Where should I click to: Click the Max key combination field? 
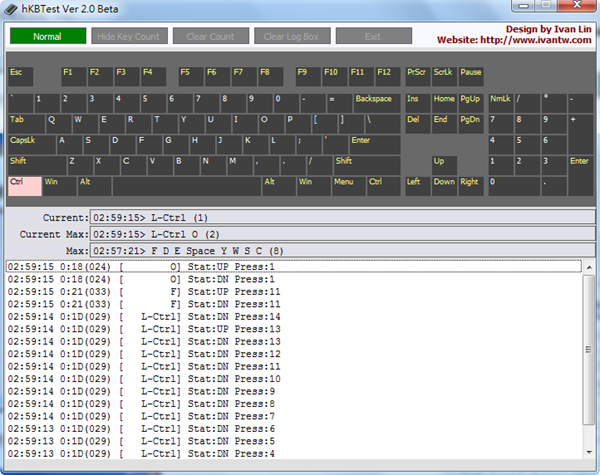342,251
